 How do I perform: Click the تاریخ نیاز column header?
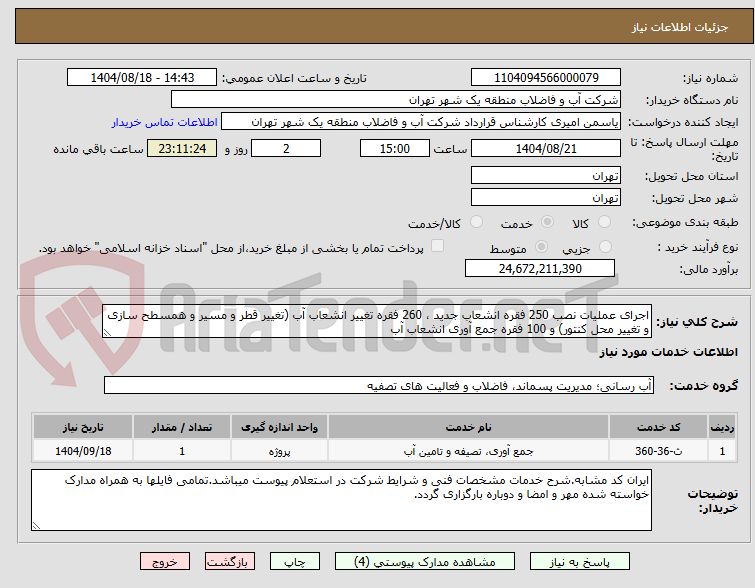83,427
